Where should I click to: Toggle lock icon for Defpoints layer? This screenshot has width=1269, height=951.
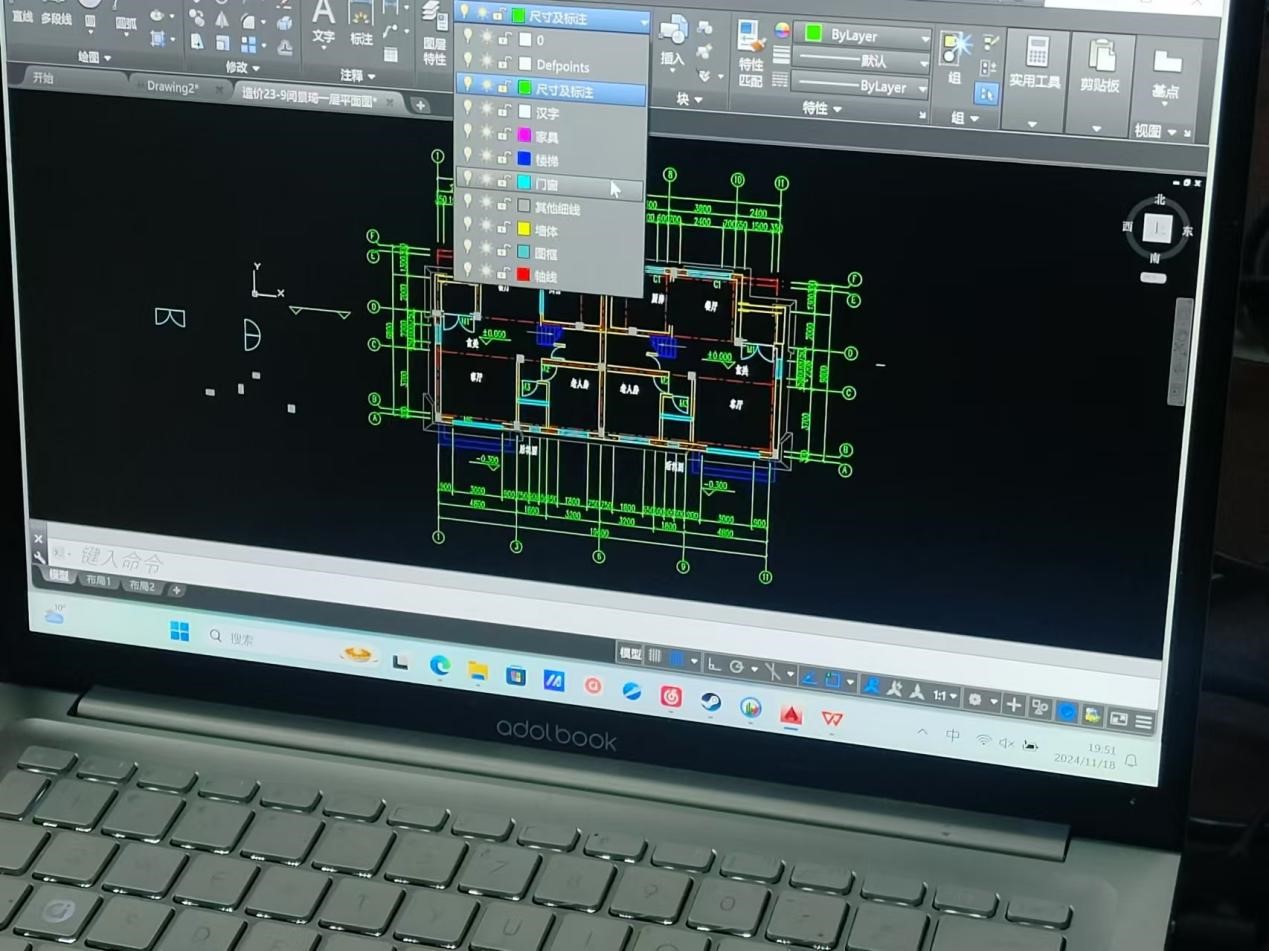504,64
